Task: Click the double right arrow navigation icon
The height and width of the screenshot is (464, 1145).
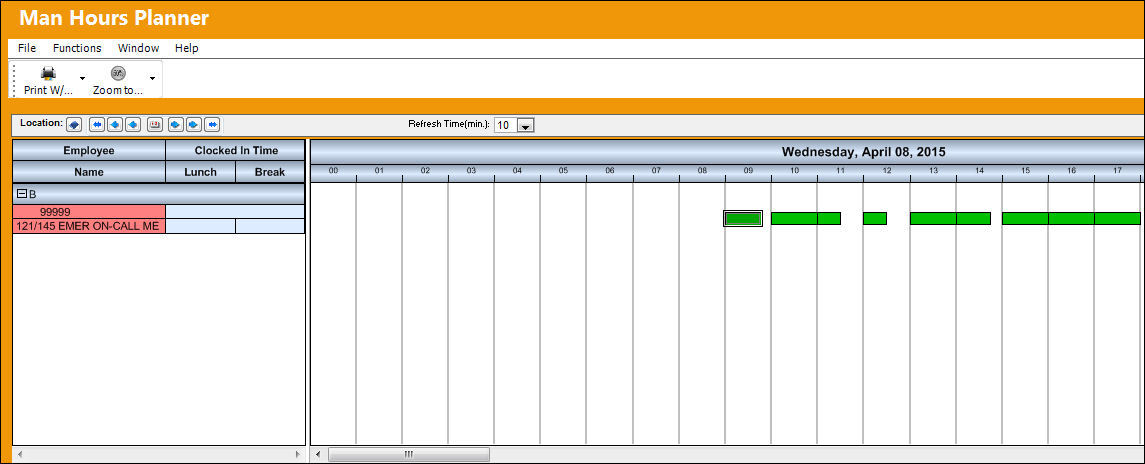Action: [211, 125]
